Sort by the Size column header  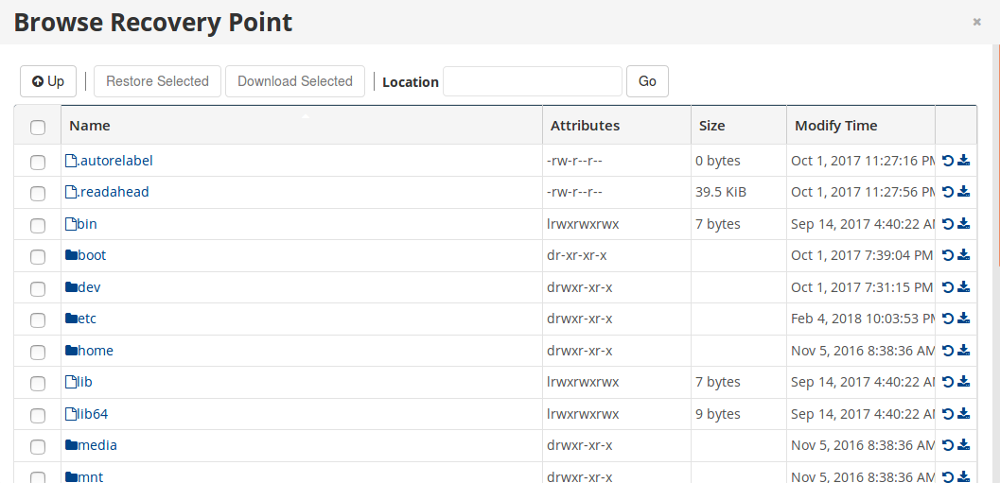coord(712,126)
